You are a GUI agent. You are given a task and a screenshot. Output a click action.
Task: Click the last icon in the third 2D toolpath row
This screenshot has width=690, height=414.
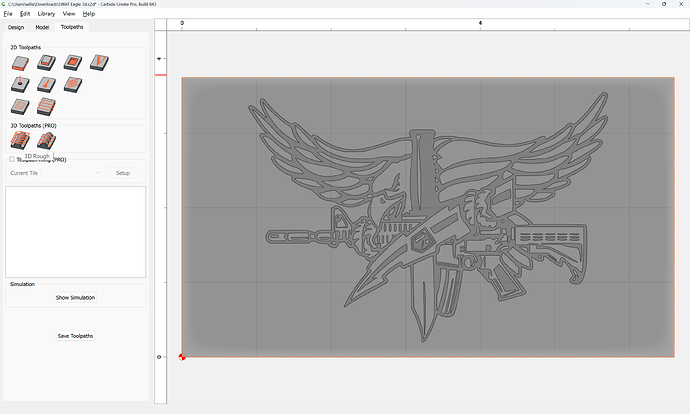[x=45, y=106]
